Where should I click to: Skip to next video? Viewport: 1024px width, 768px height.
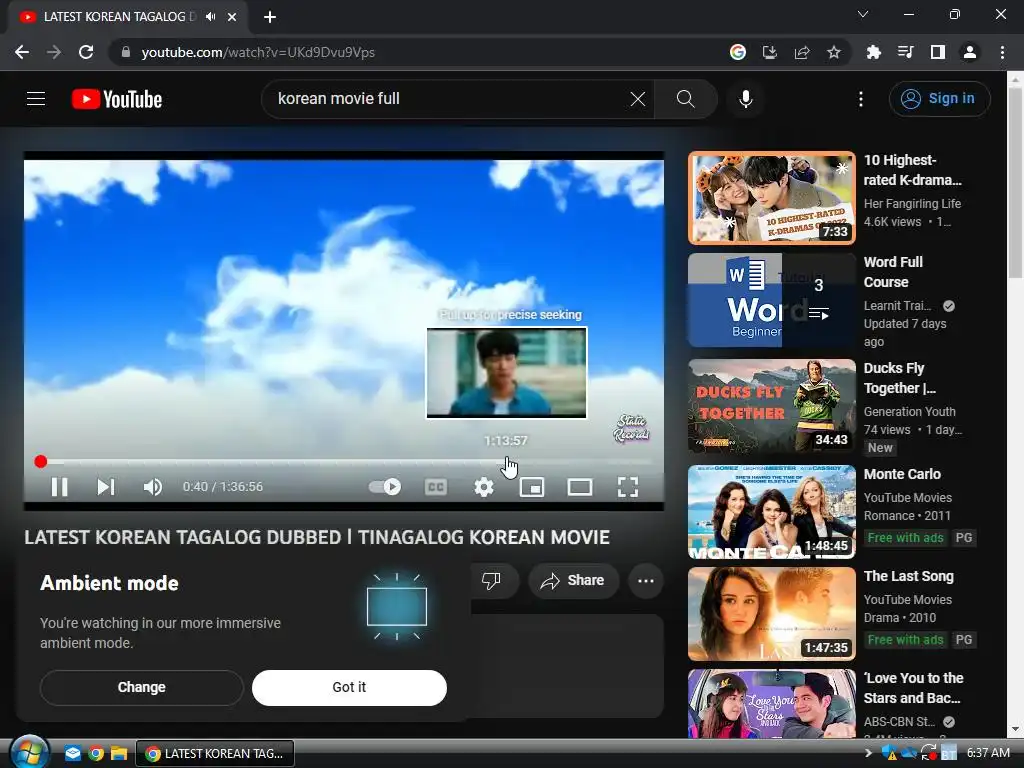point(106,487)
